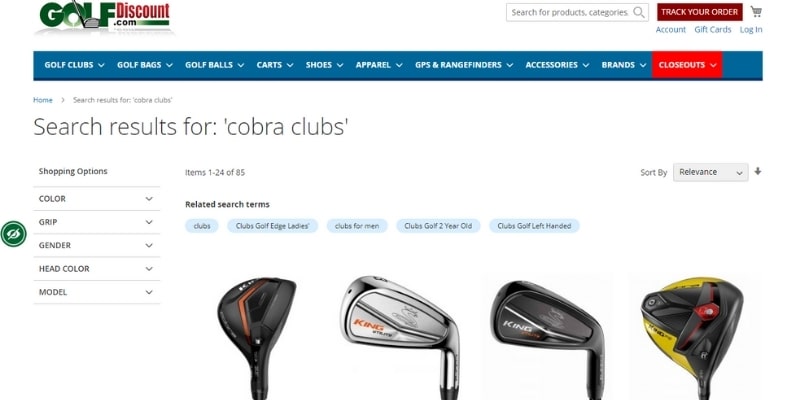Select the 'Clubs Golf Left Handed' search term
This screenshot has height=400, width=800.
534,226
